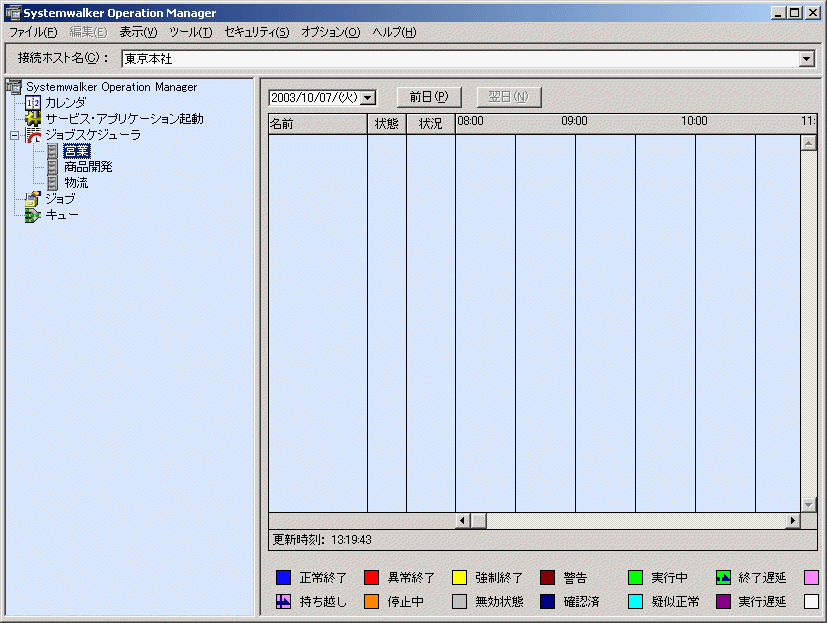Click the 状況 column header
The height and width of the screenshot is (623, 827).
430,124
